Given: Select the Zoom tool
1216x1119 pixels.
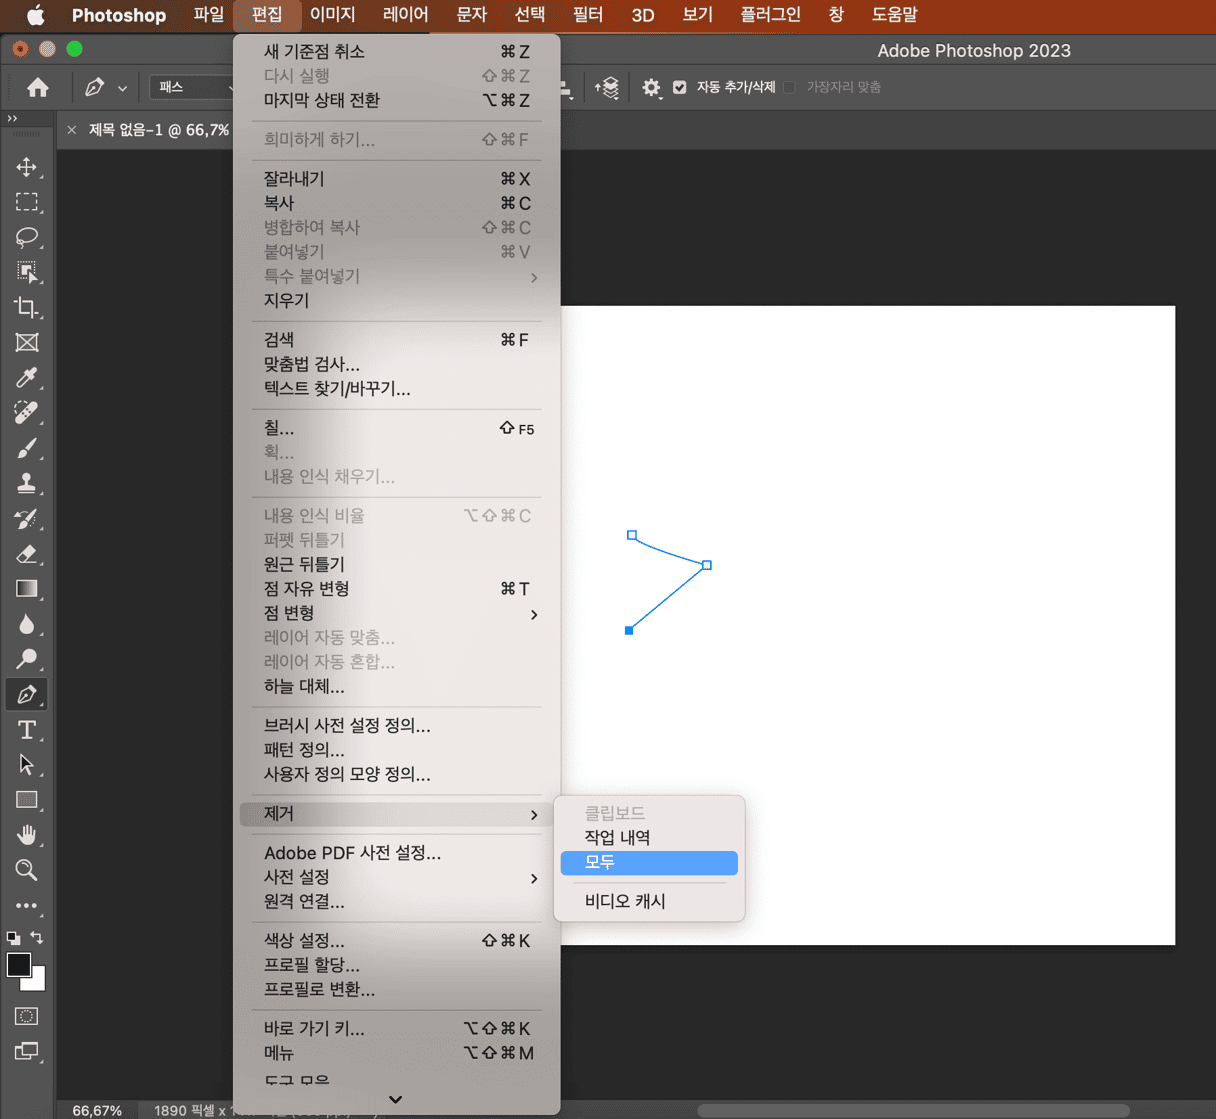Looking at the screenshot, I should [x=27, y=870].
